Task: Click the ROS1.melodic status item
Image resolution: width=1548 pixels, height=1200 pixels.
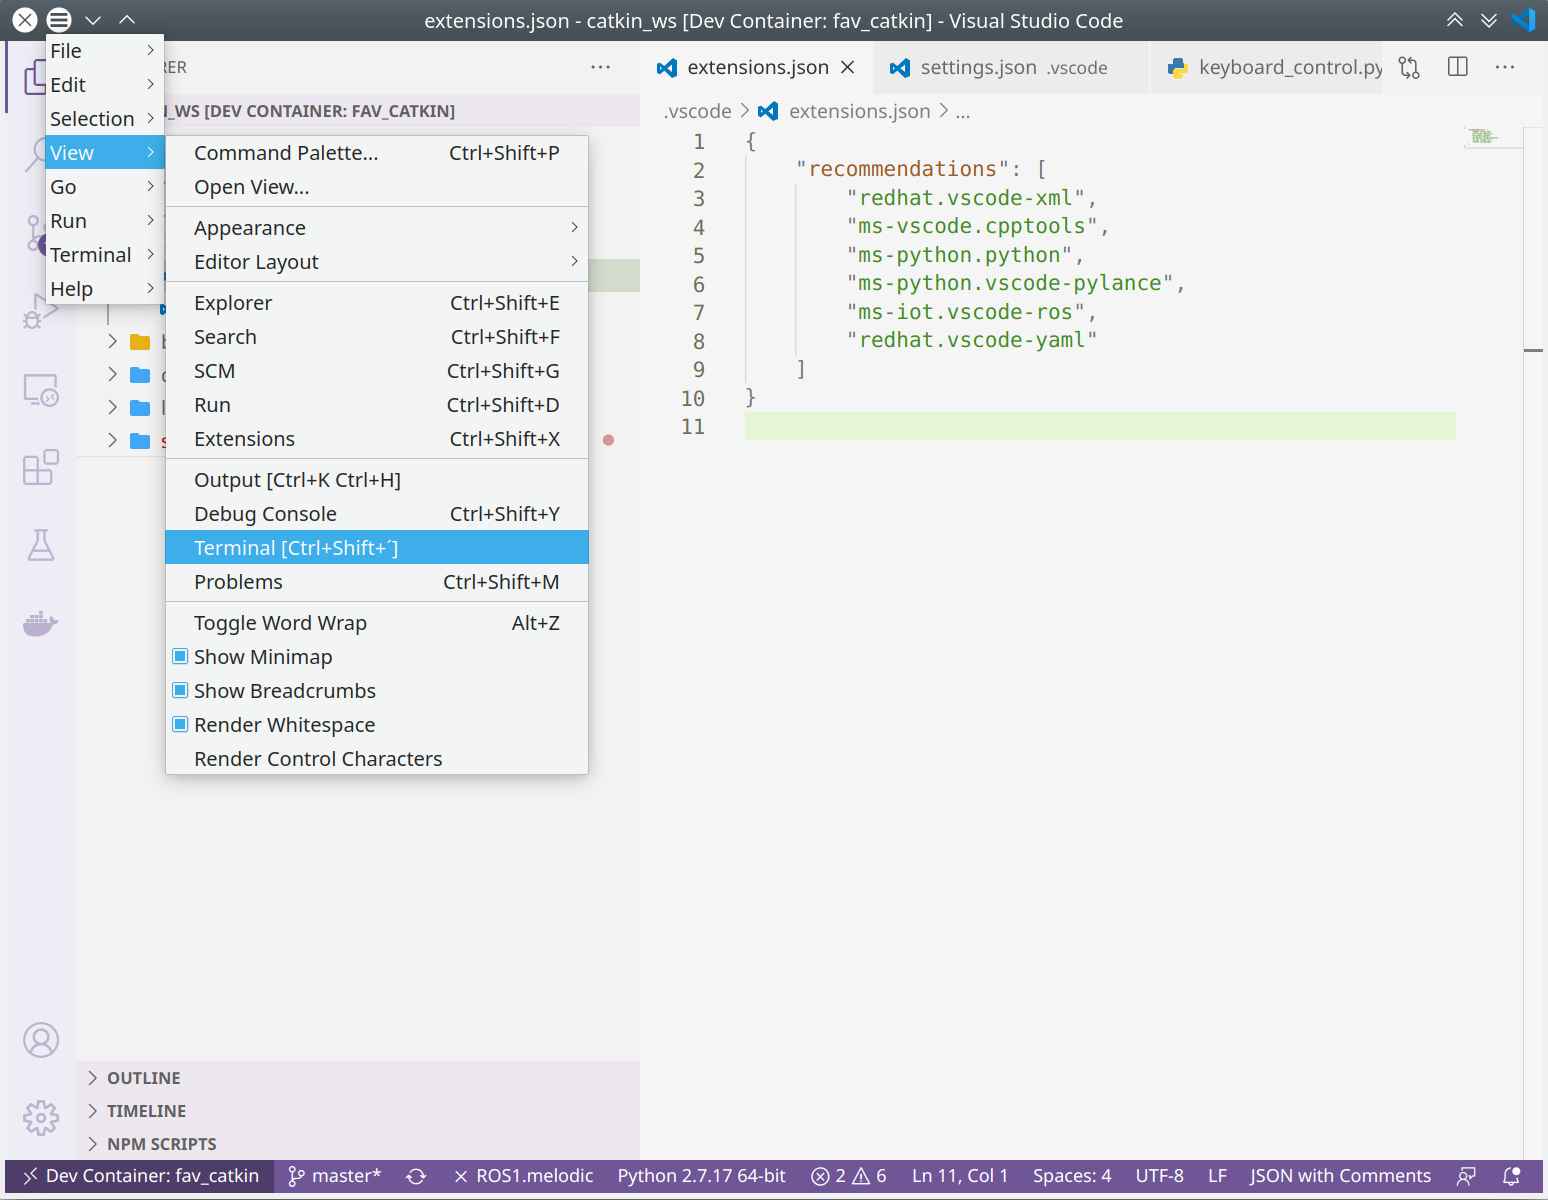Action: click(x=523, y=1176)
